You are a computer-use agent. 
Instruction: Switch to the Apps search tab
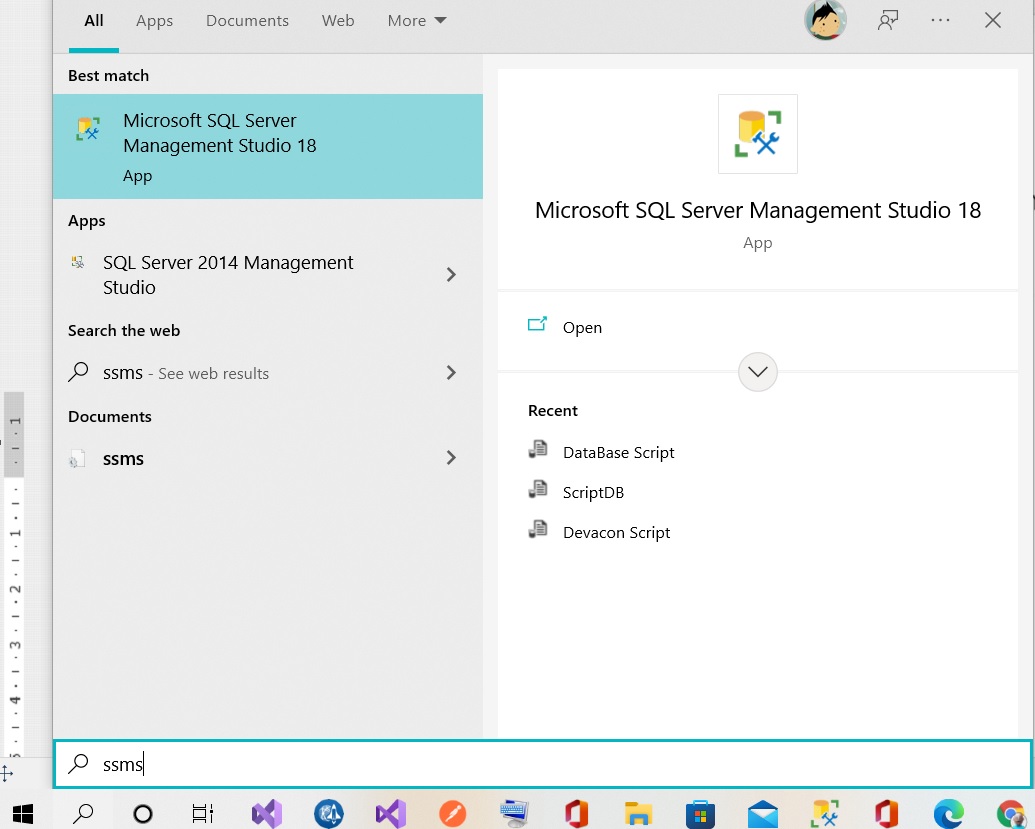pos(154,21)
